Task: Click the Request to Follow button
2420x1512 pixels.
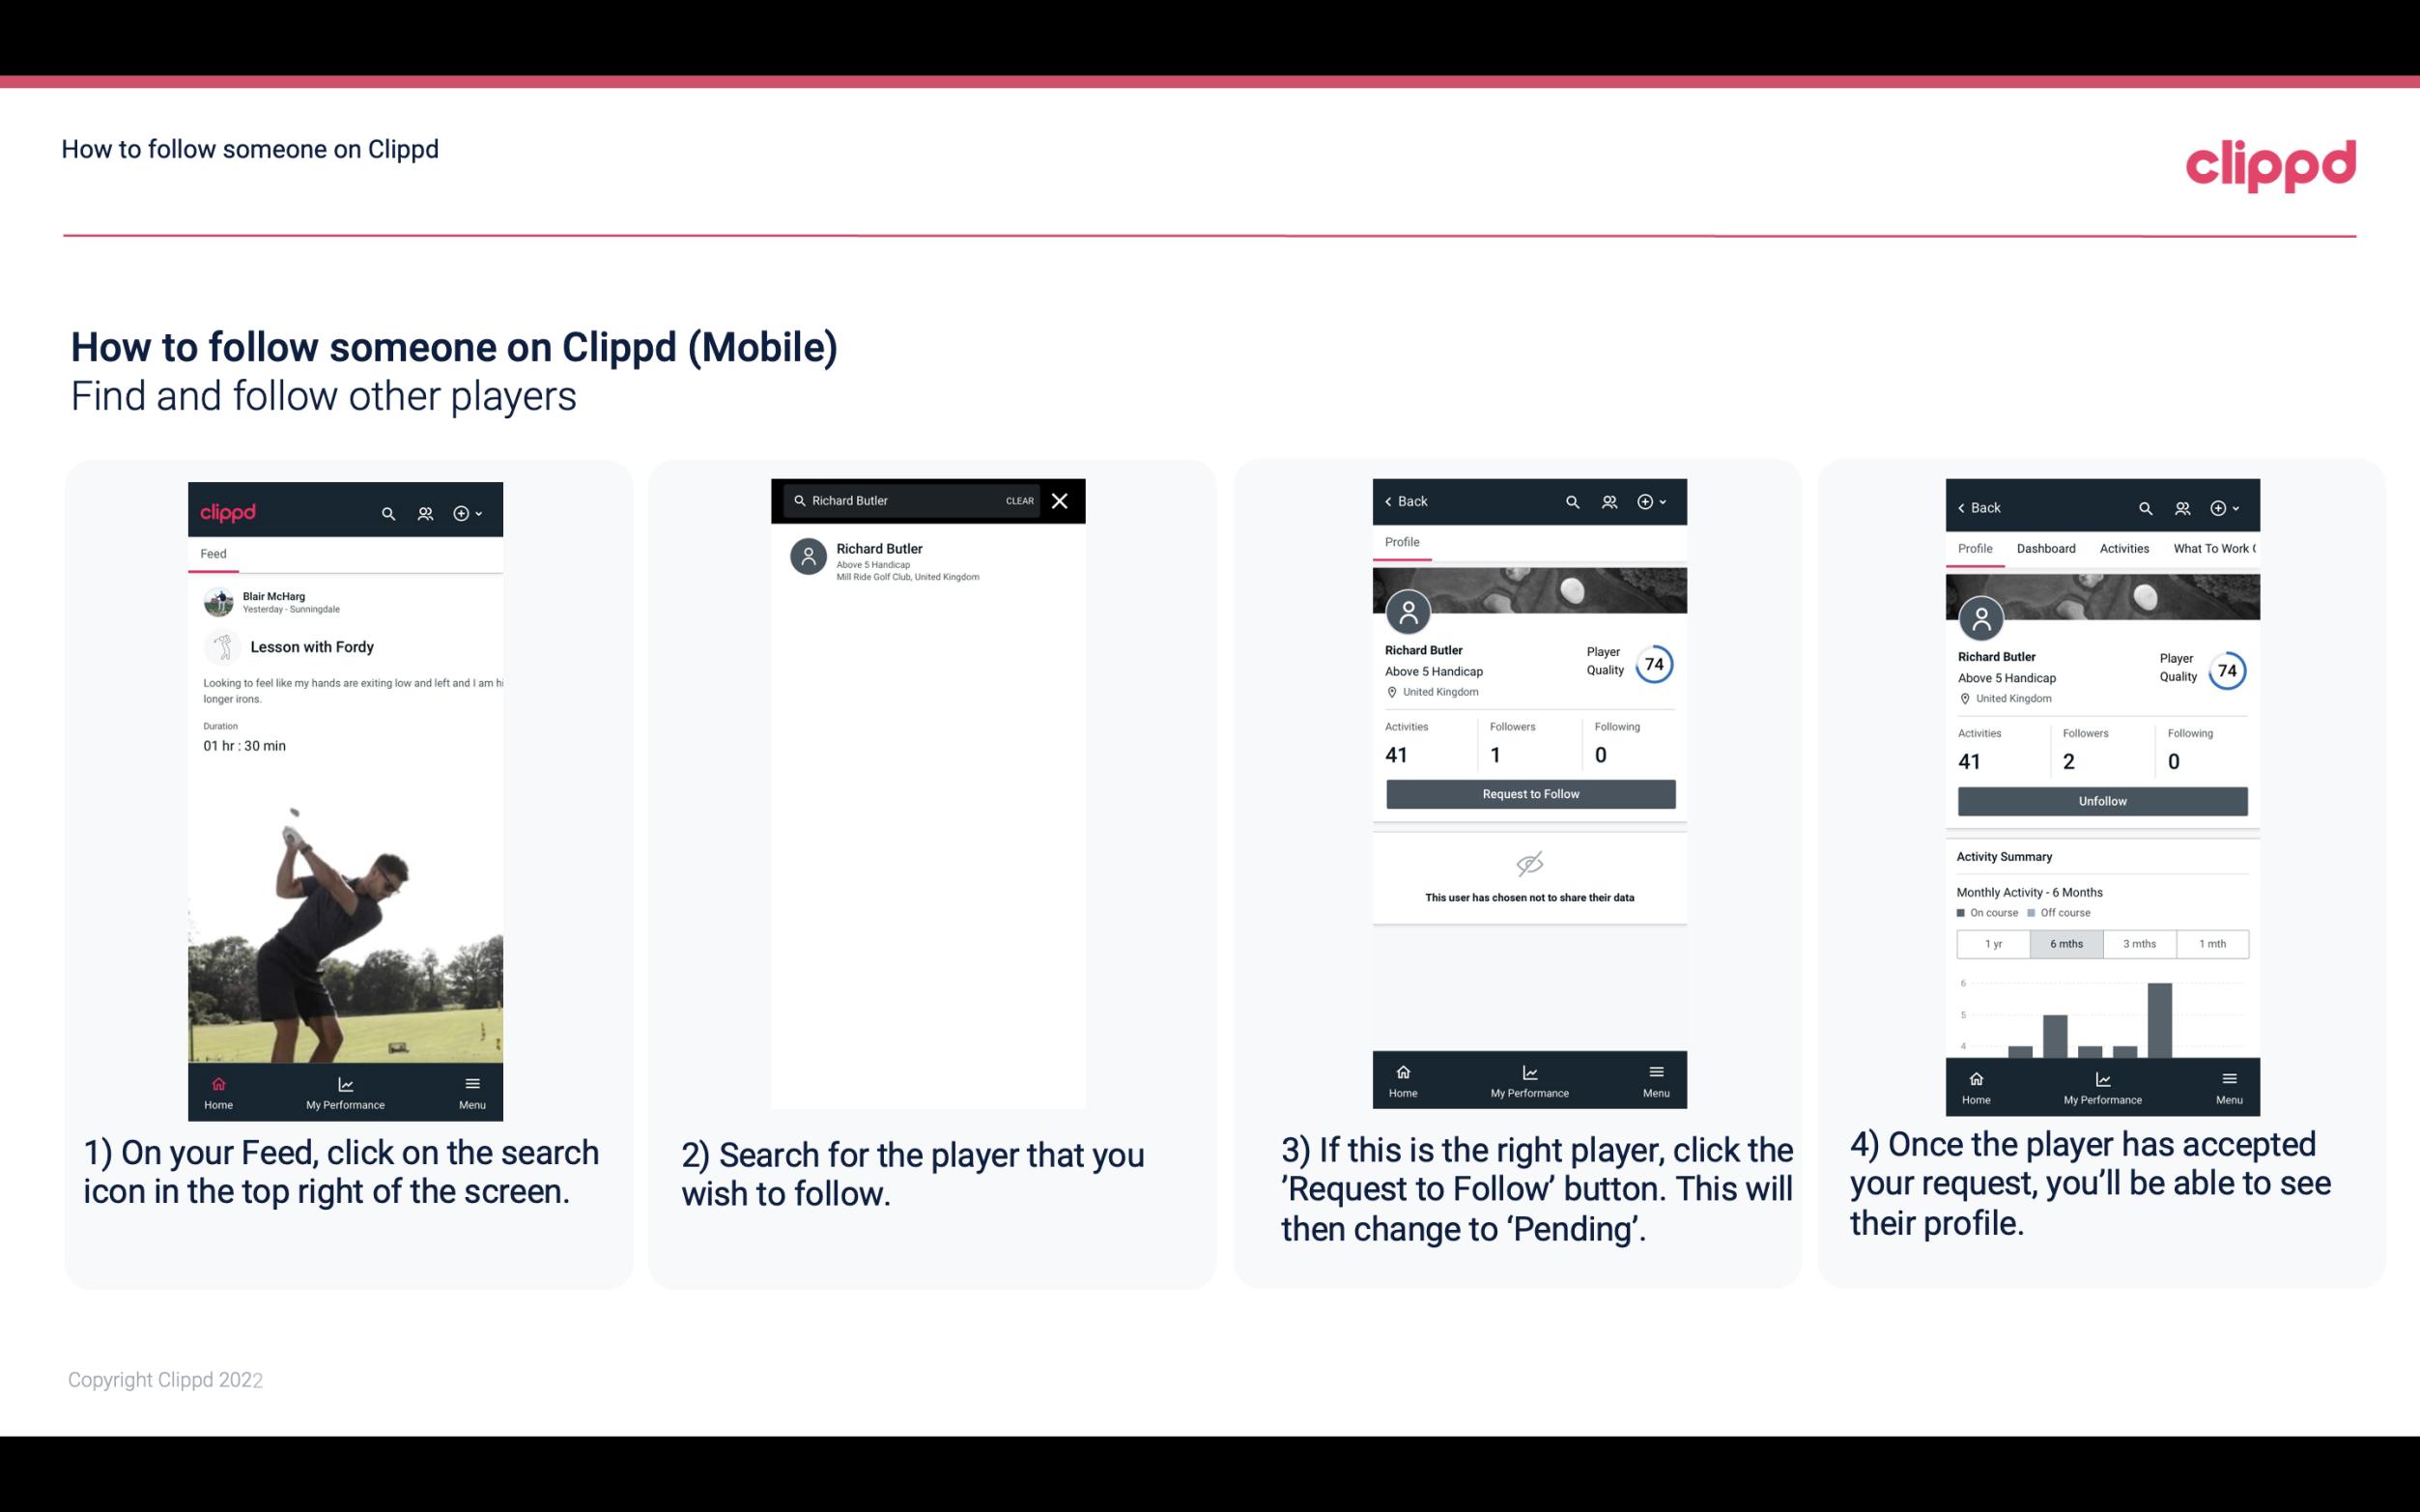Action: [x=1528, y=794]
